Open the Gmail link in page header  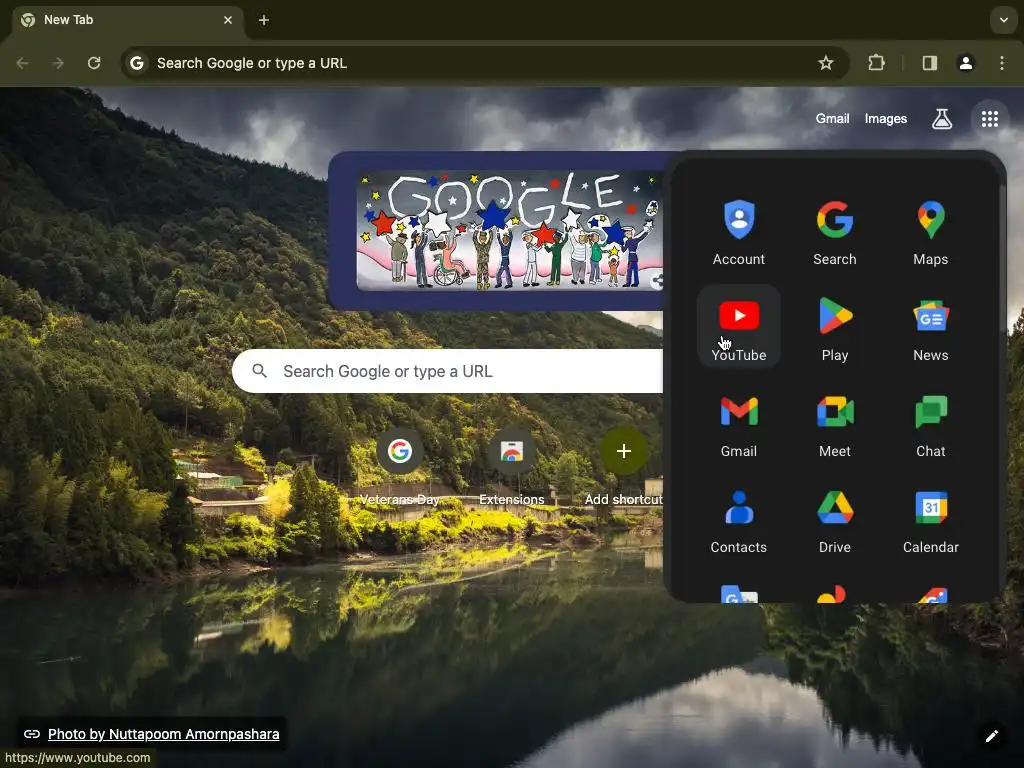[832, 119]
